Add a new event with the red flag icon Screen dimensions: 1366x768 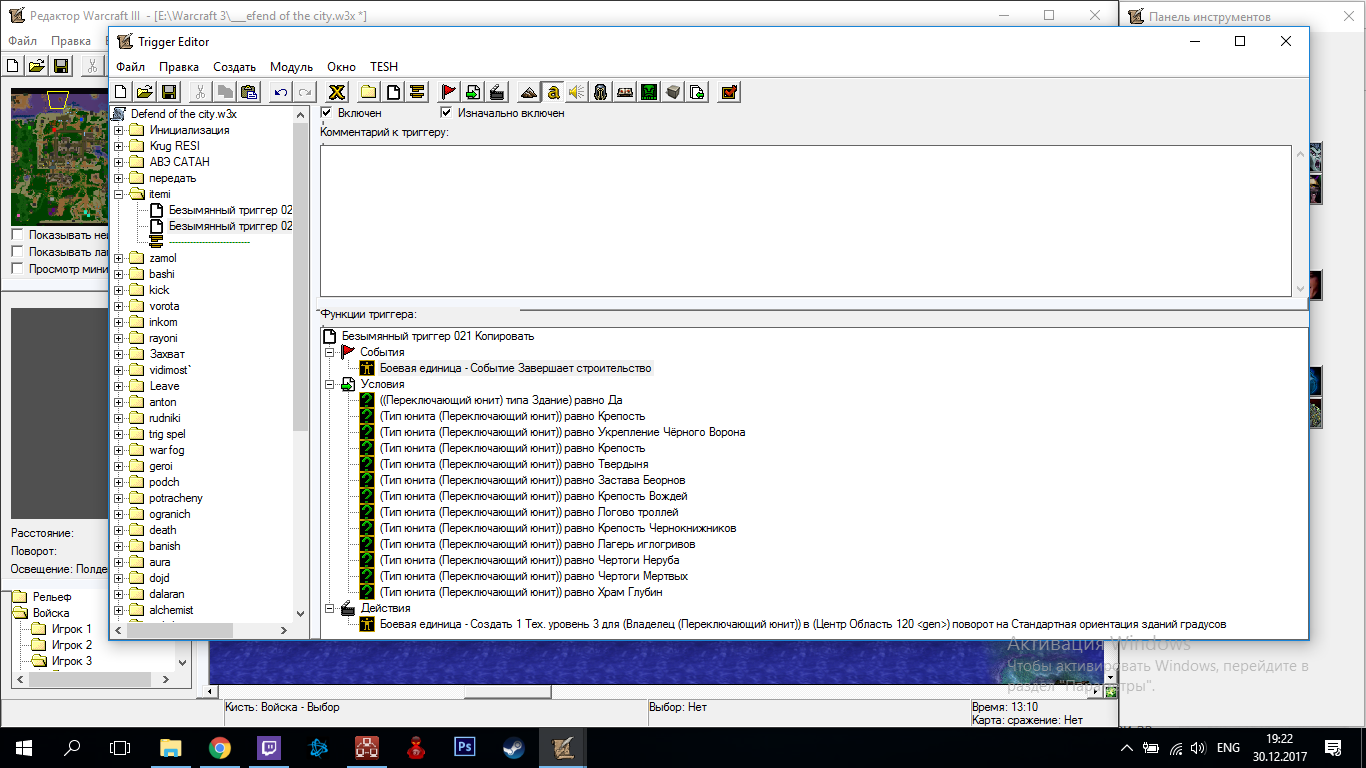point(449,92)
